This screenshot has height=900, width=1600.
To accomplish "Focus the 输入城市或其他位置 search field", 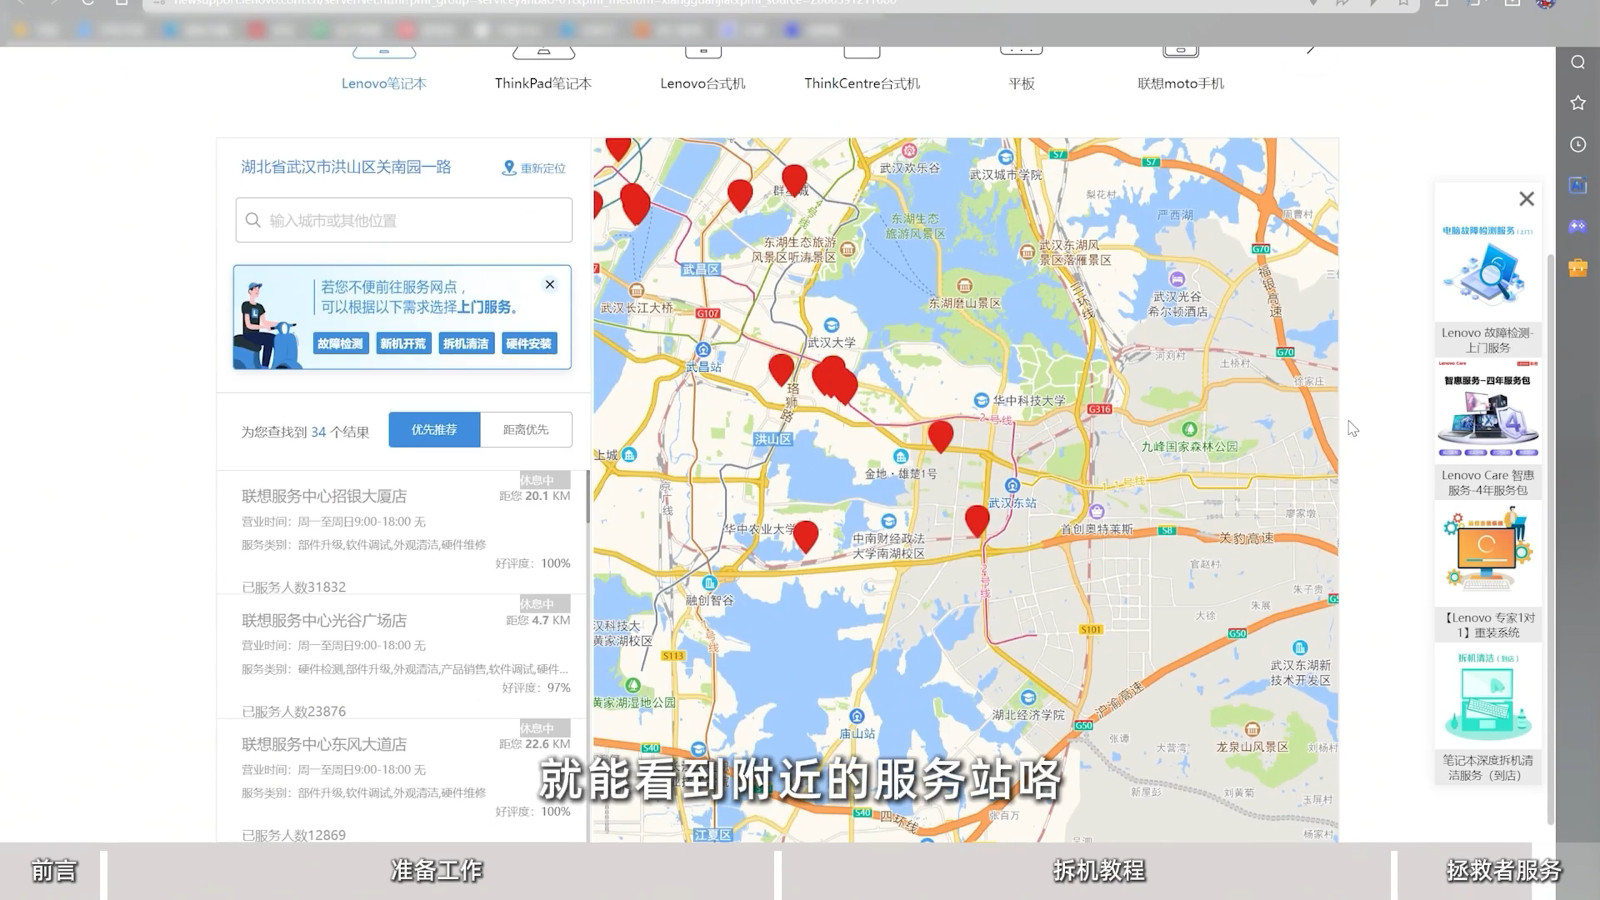I will pos(404,220).
